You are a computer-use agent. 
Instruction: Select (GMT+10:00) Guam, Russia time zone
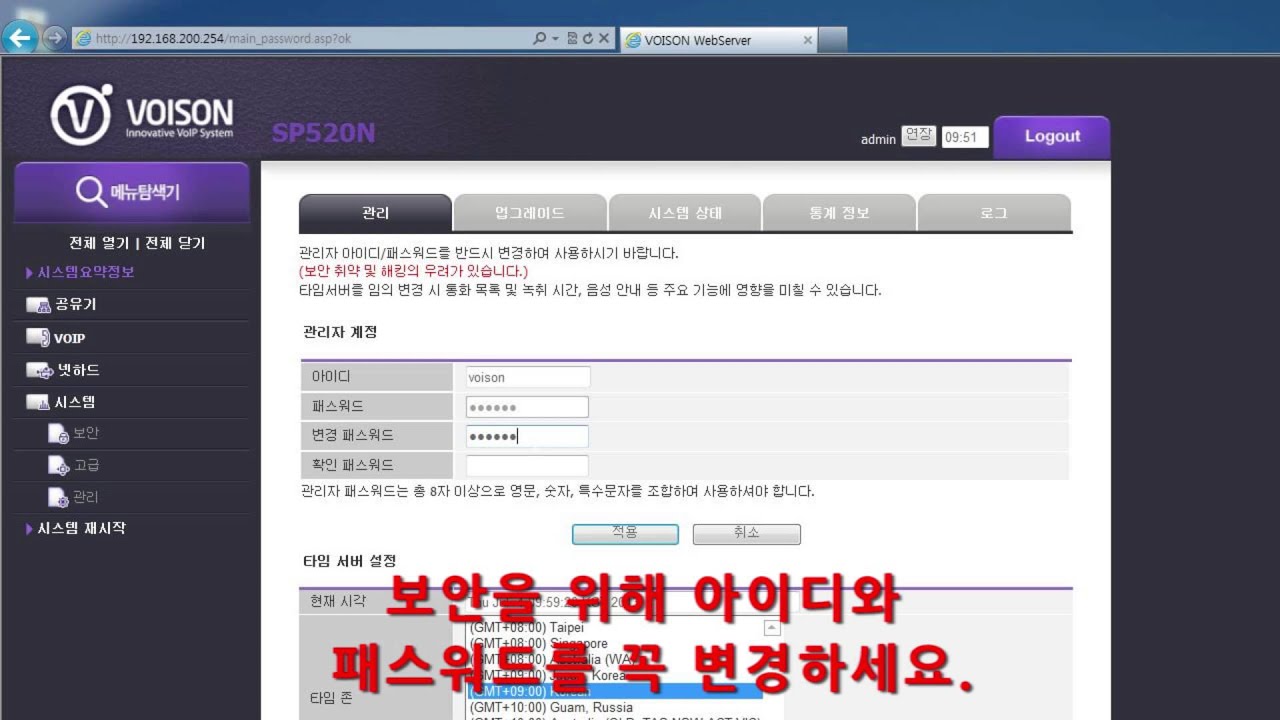(x=551, y=707)
